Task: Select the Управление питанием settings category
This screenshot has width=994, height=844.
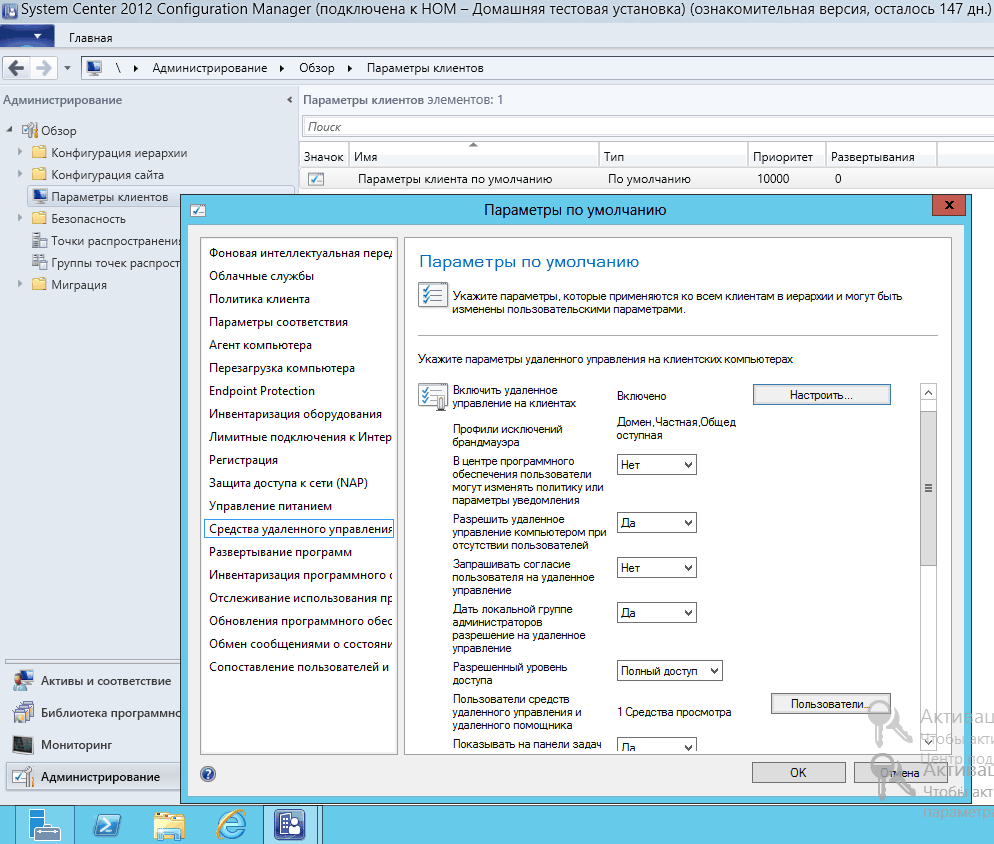Action: tap(299, 506)
